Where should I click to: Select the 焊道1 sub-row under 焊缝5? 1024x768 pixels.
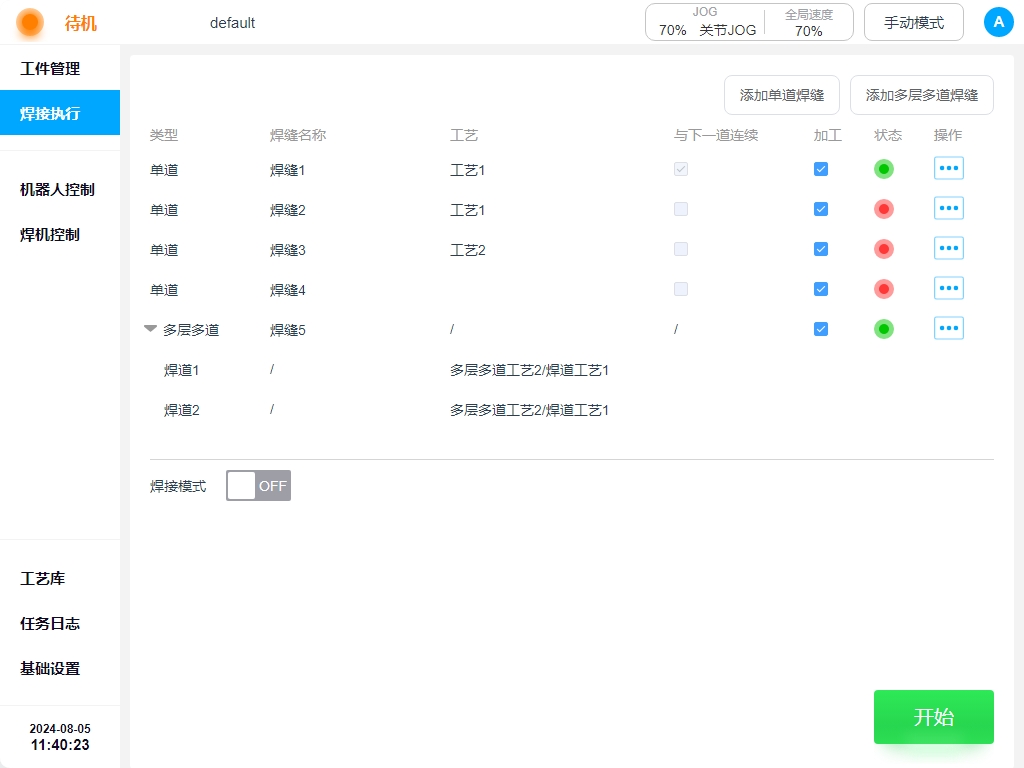(182, 370)
